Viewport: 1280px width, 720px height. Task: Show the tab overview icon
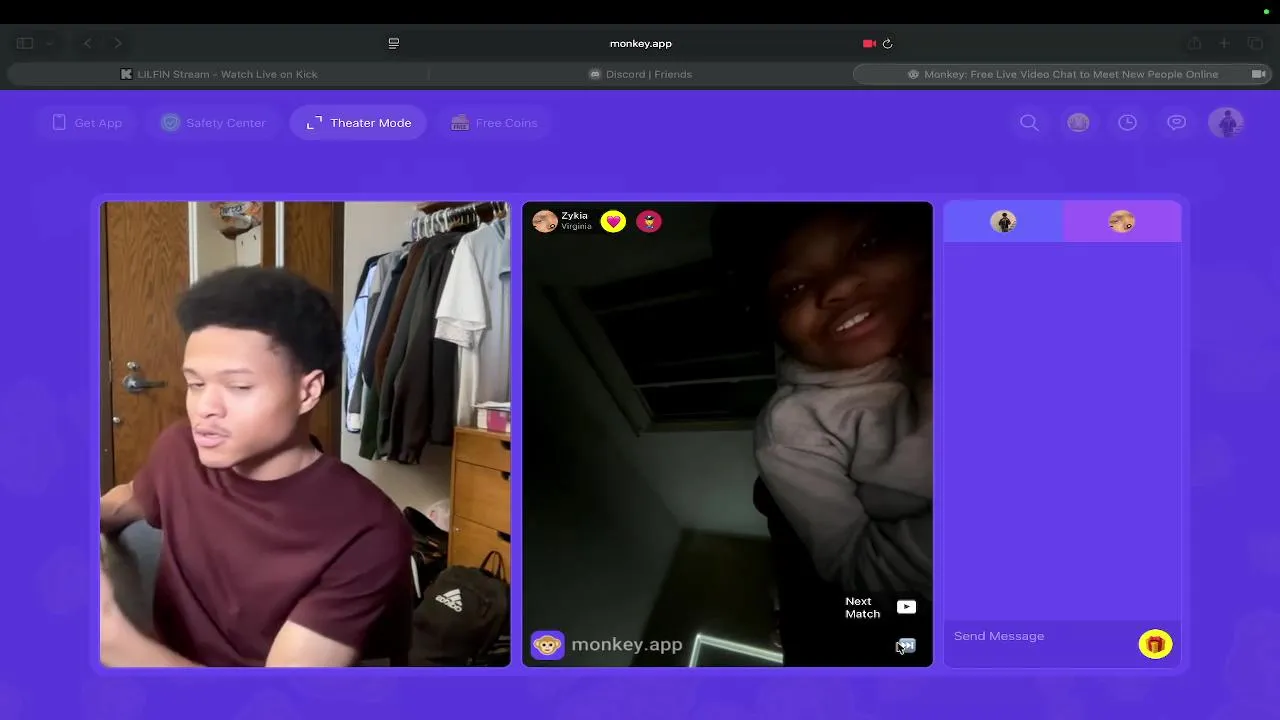pos(1255,43)
